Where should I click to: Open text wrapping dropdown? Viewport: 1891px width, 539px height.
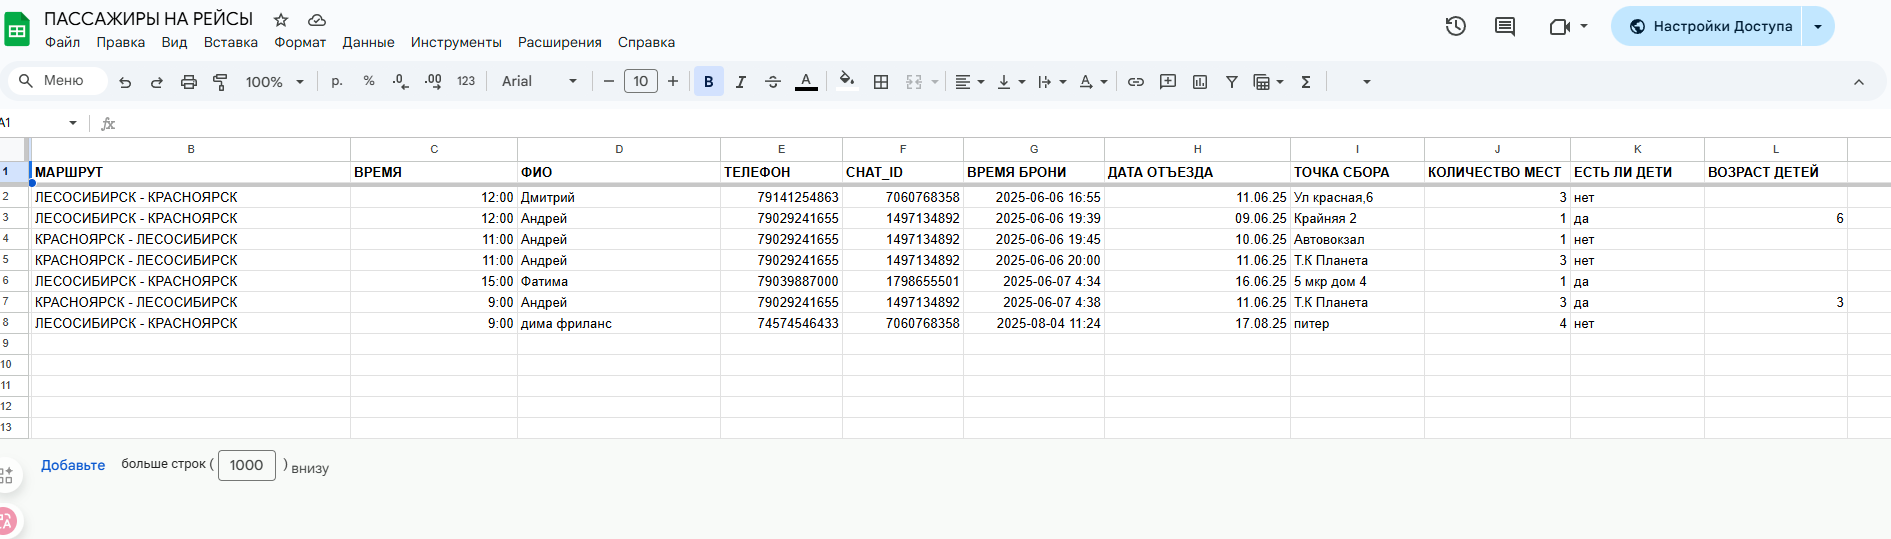tap(1052, 82)
